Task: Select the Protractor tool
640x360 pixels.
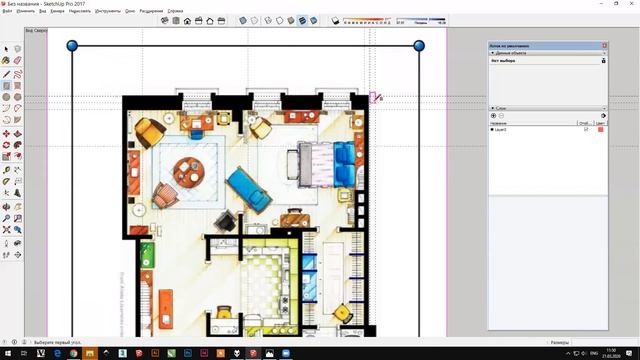Action: 6,182
